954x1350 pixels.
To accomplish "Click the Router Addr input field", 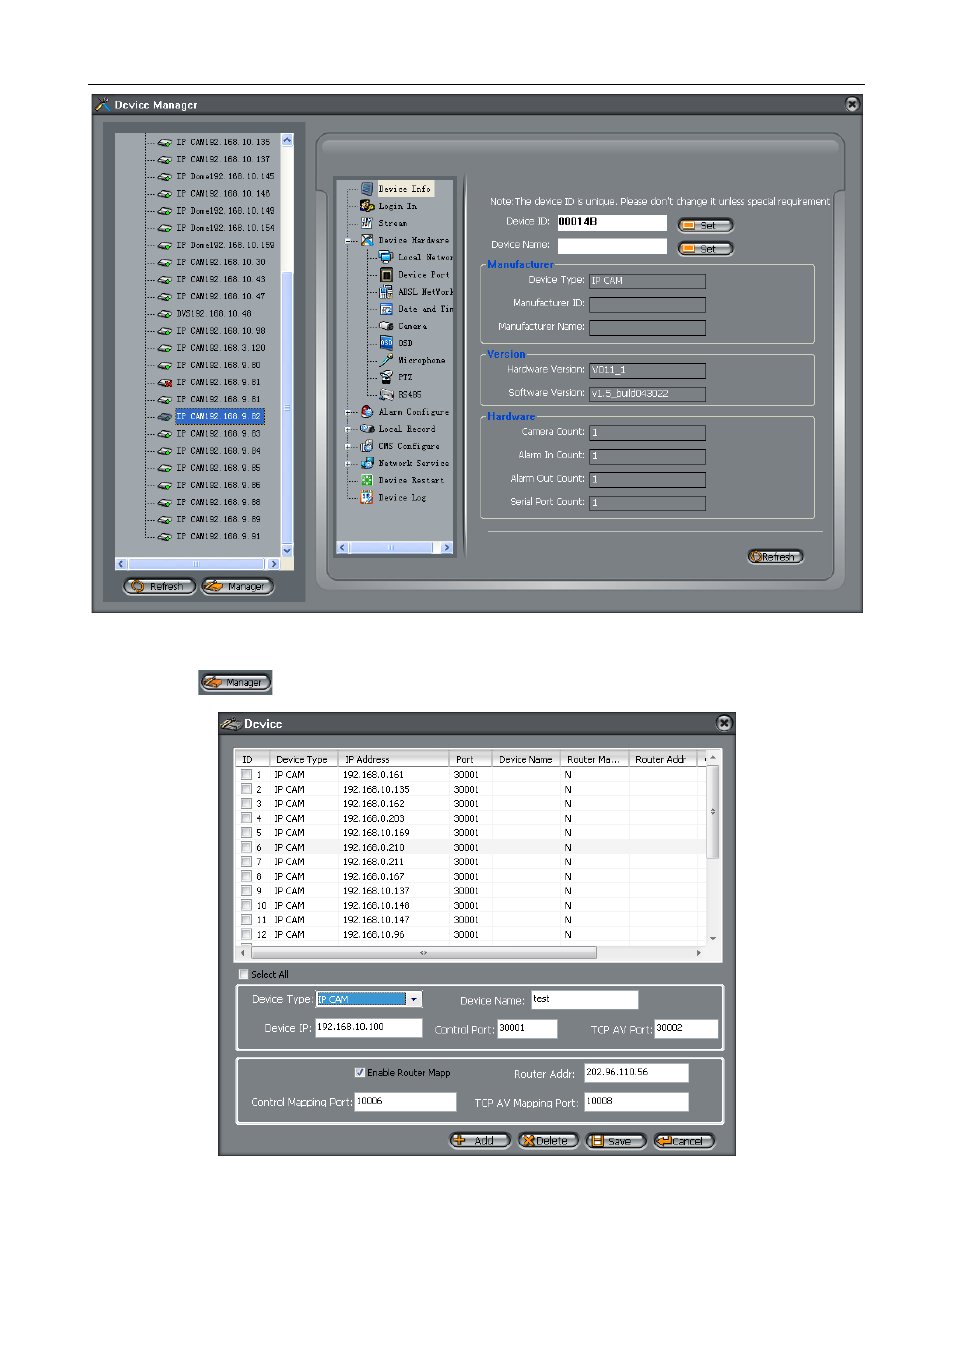I will pyautogui.click(x=636, y=1073).
